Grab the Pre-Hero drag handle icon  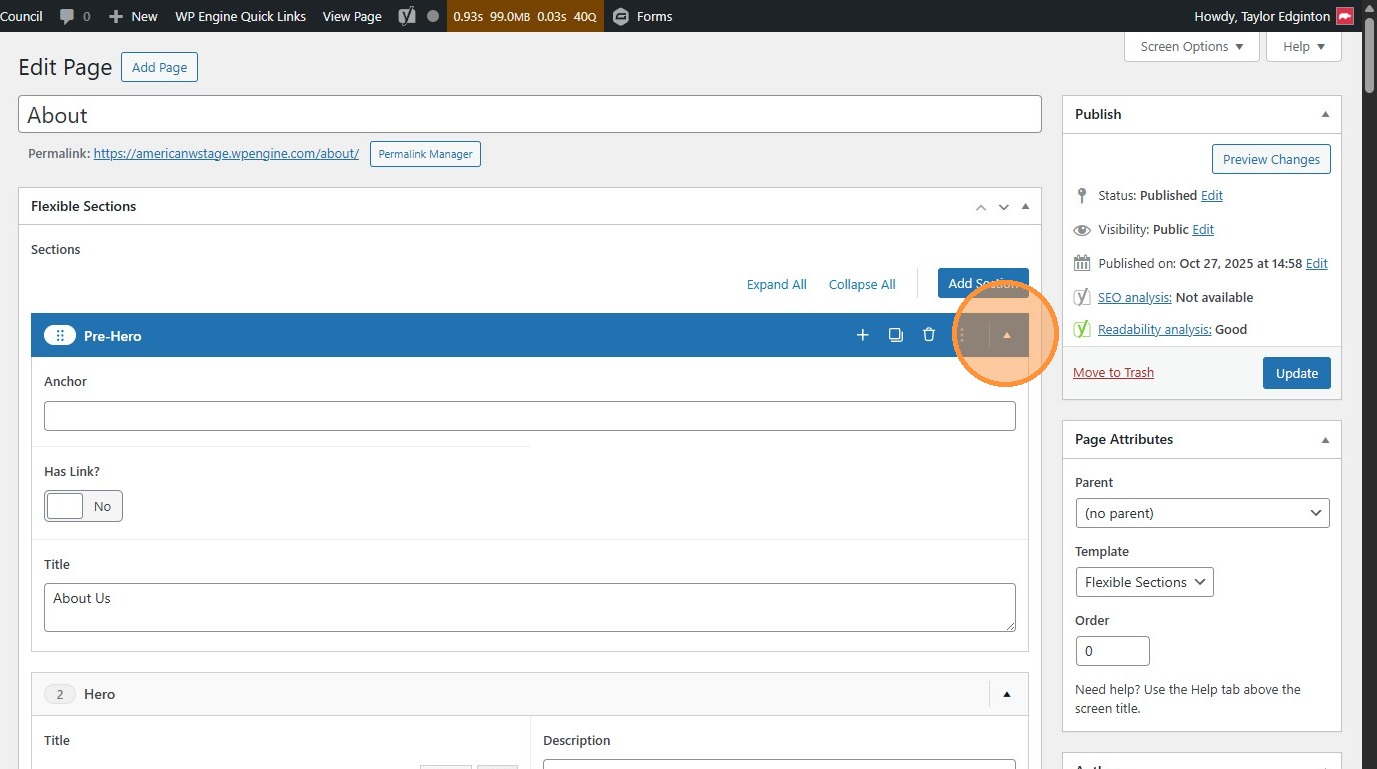(60, 336)
